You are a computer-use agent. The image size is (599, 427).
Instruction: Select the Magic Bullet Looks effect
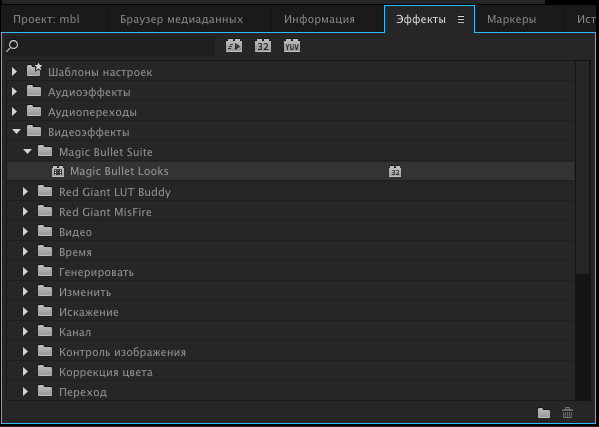tap(290, 171)
